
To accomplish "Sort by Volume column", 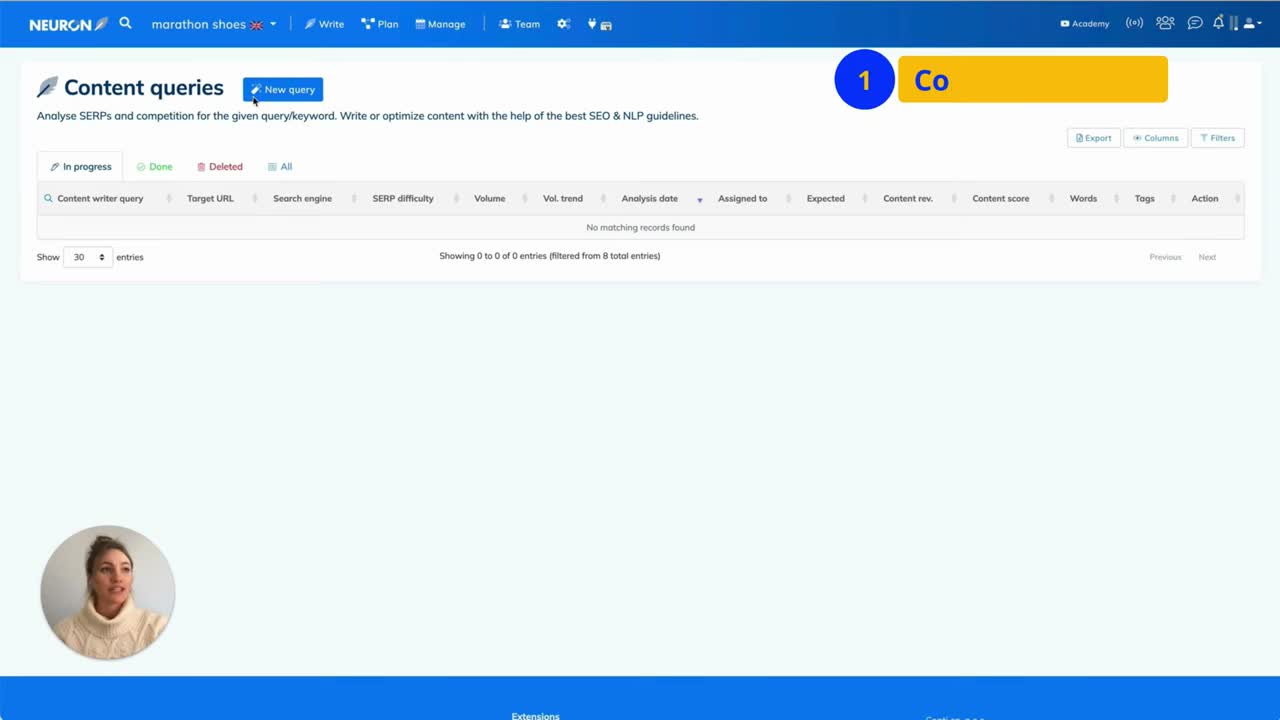I will [497, 198].
